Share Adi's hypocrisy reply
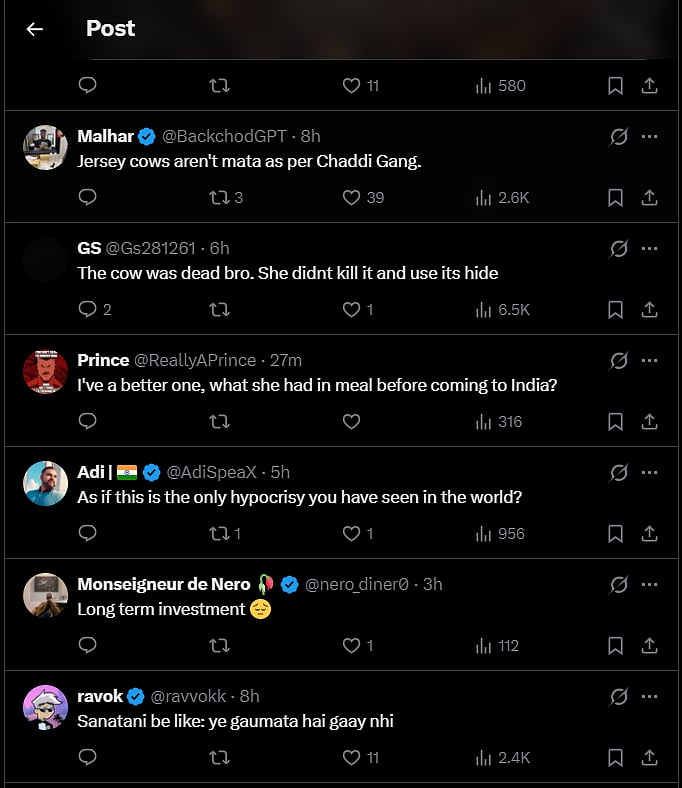Viewport: 682px width, 788px height. point(649,534)
